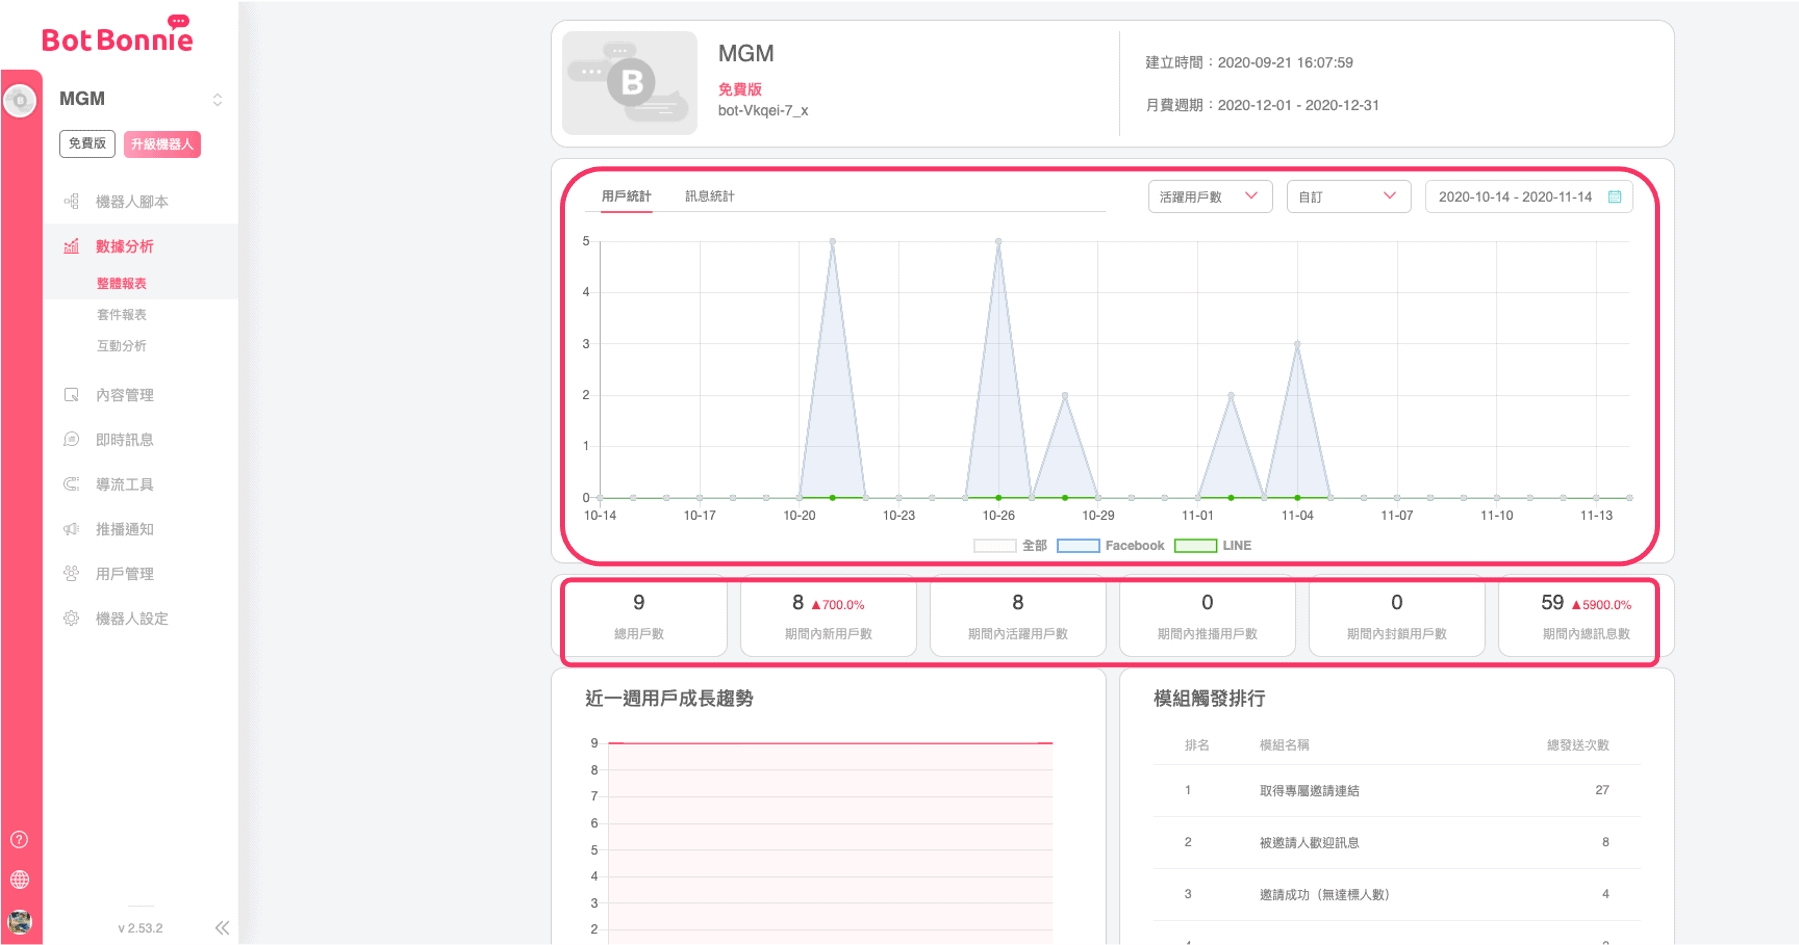Click the language globe icon

[20, 880]
